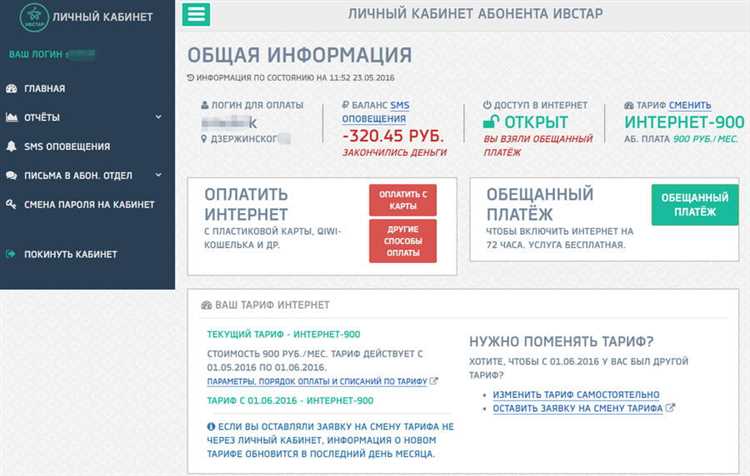Click the Оплатить интернет card heading
750x476 pixels.
point(246,204)
